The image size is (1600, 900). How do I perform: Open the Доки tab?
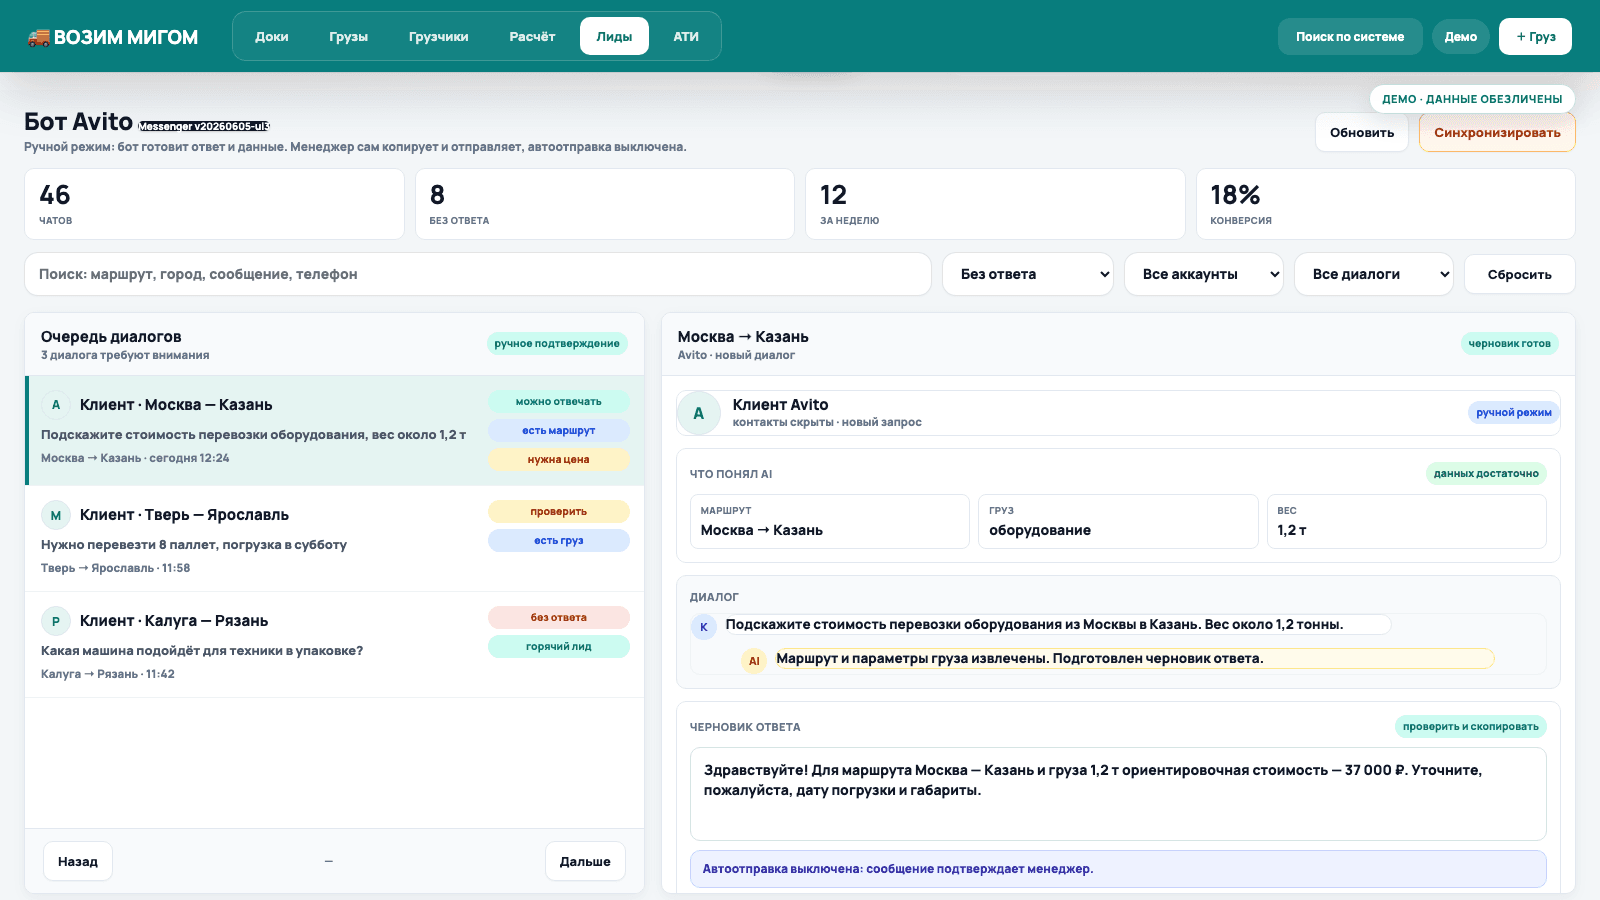point(272,36)
